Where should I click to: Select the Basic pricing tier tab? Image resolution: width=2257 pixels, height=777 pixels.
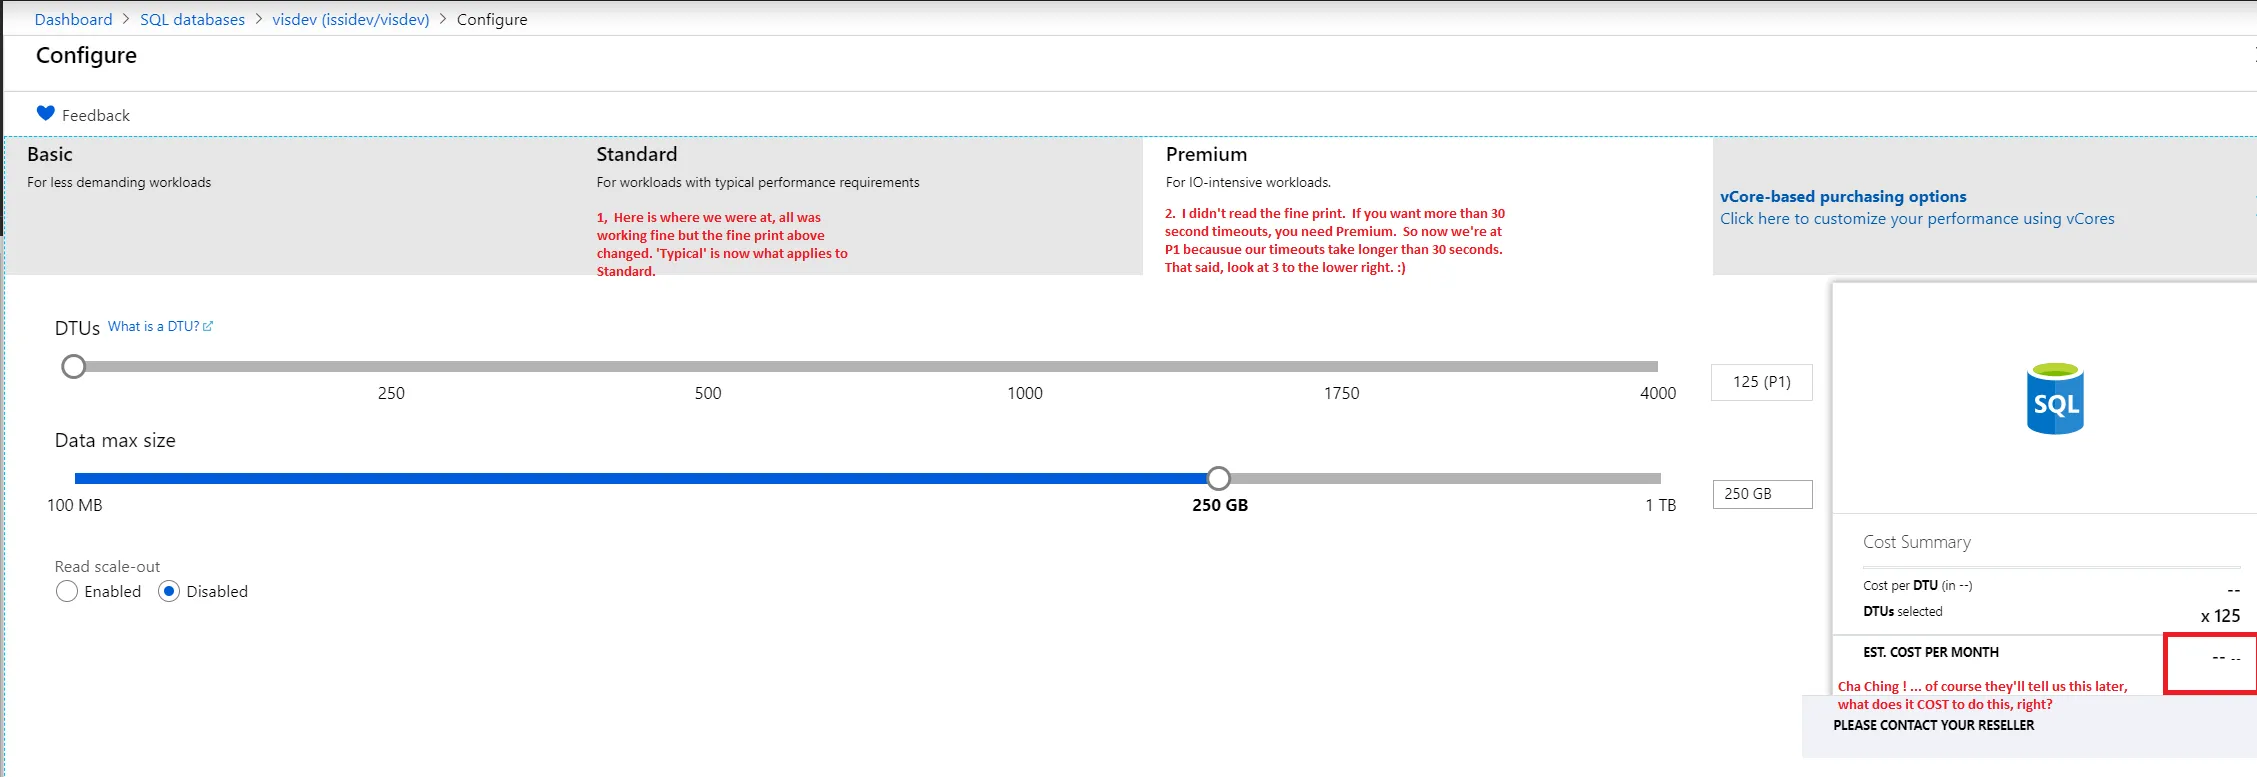[289, 206]
